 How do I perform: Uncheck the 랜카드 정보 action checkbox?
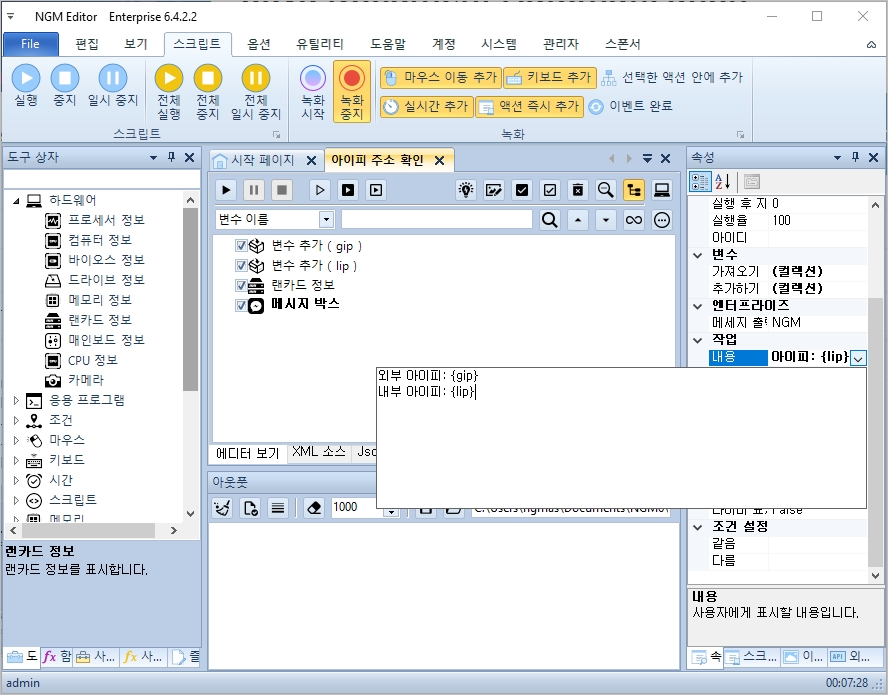pyautogui.click(x=241, y=286)
